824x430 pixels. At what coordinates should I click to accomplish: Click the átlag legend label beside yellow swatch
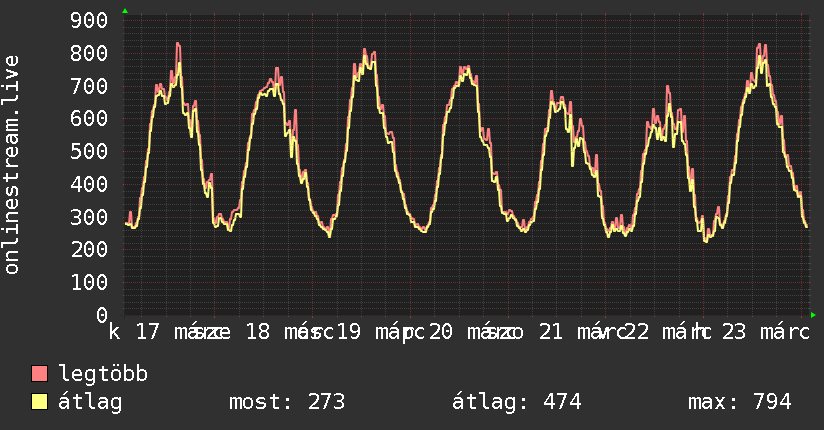90,402
